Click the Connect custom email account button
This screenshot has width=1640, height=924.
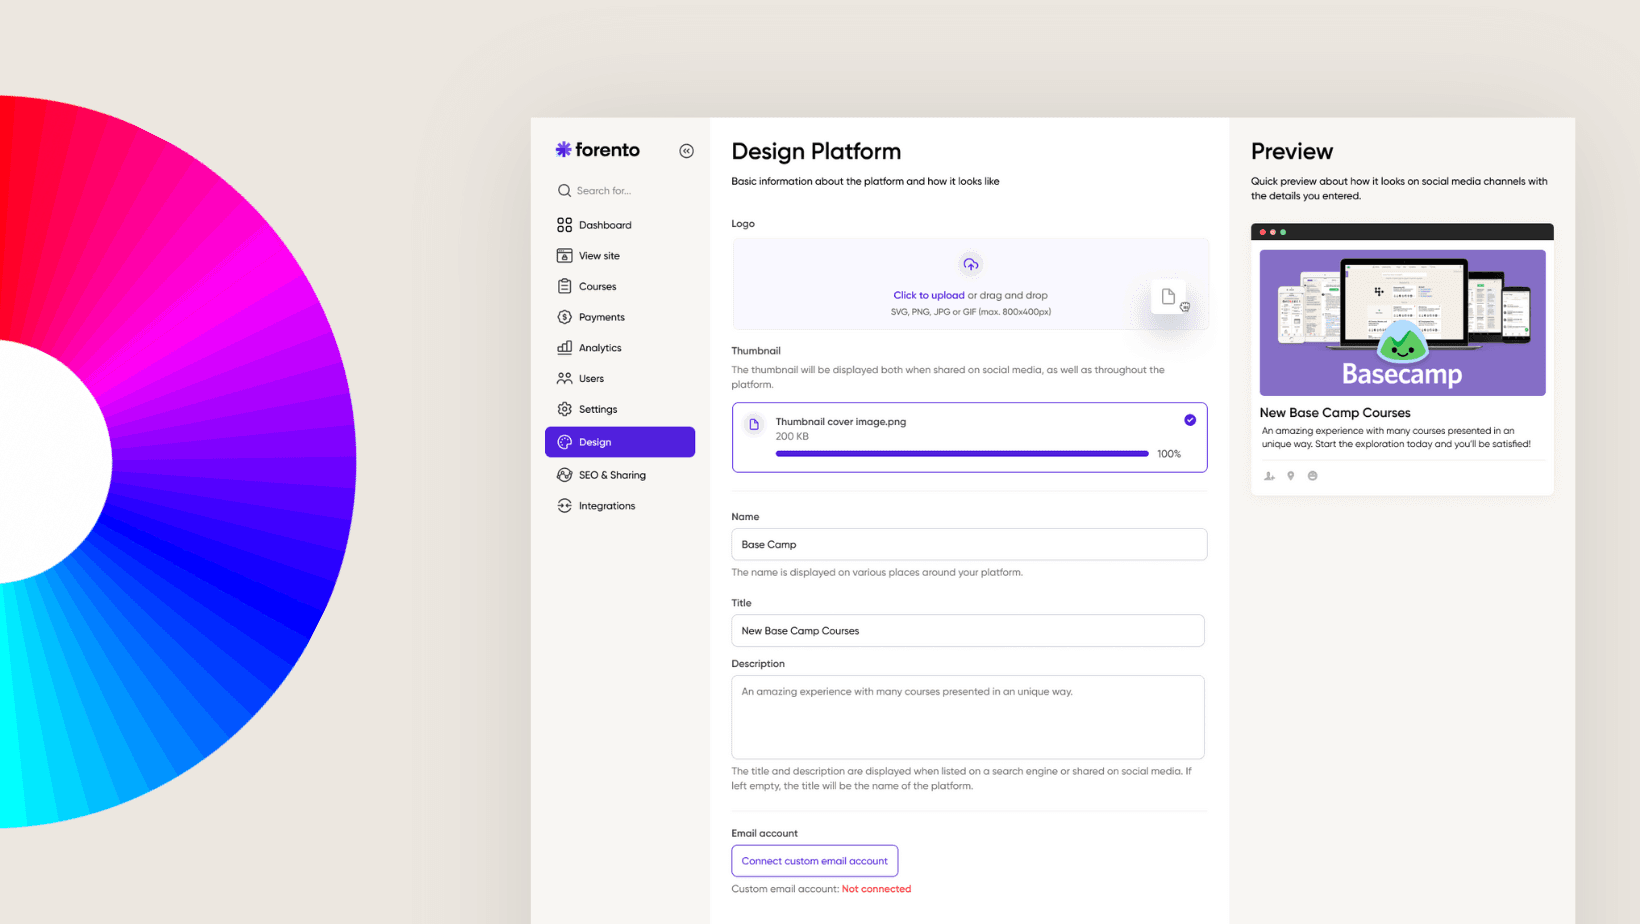[x=814, y=861]
